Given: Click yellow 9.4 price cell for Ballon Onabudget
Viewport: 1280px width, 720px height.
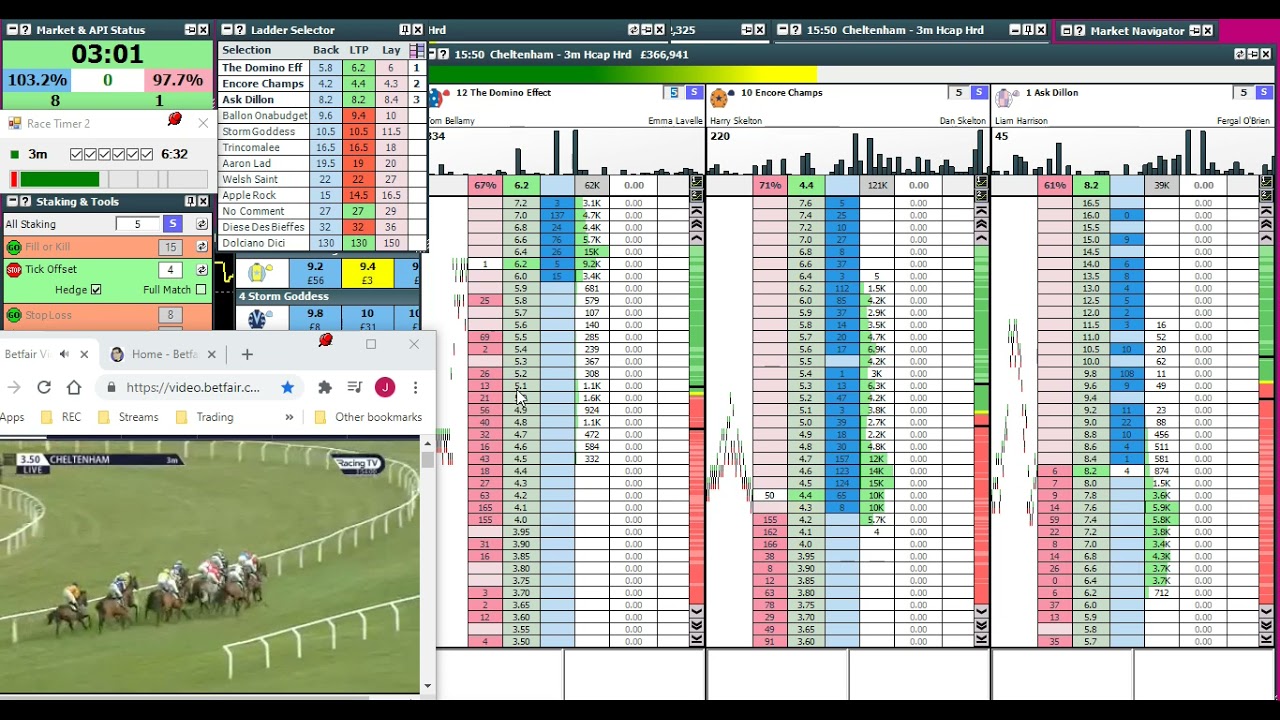Looking at the screenshot, I should (x=367, y=272).
